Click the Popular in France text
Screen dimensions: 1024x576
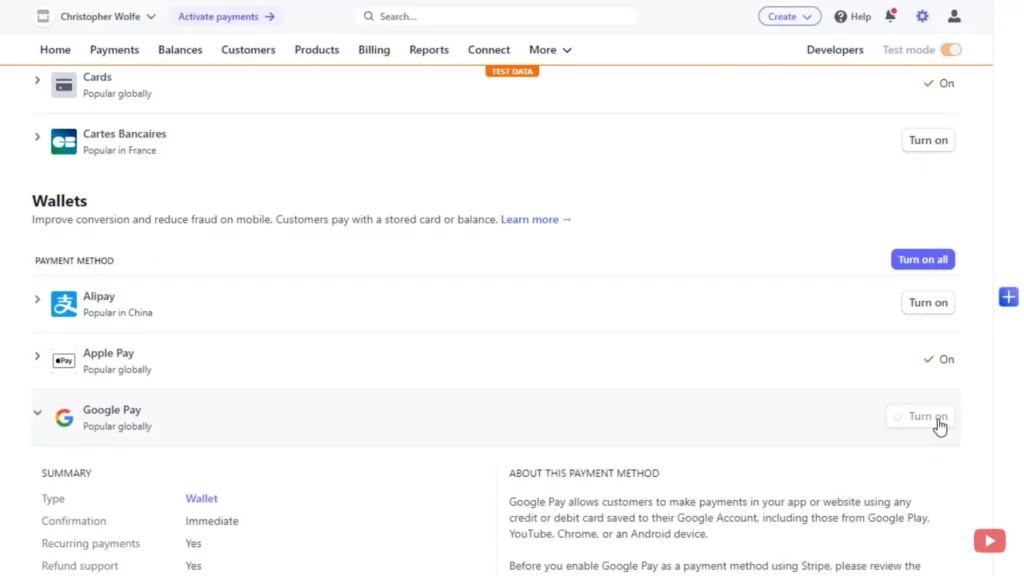pos(120,150)
